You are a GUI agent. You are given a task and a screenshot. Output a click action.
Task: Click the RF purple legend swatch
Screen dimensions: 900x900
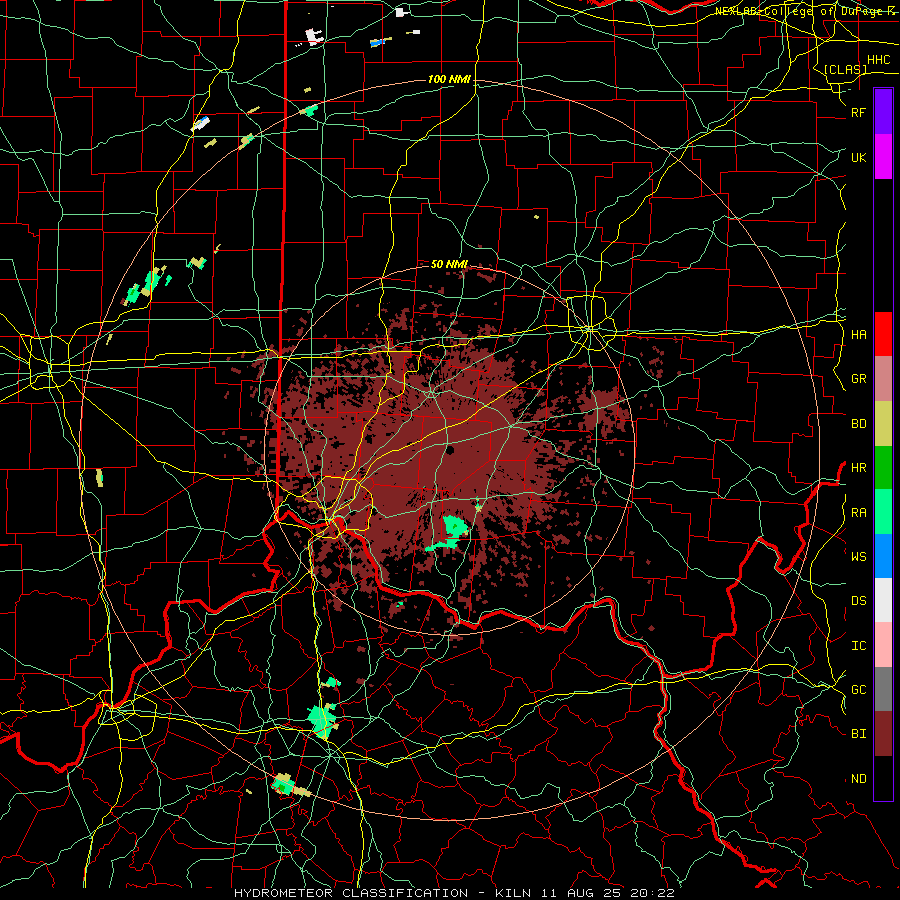click(x=883, y=112)
